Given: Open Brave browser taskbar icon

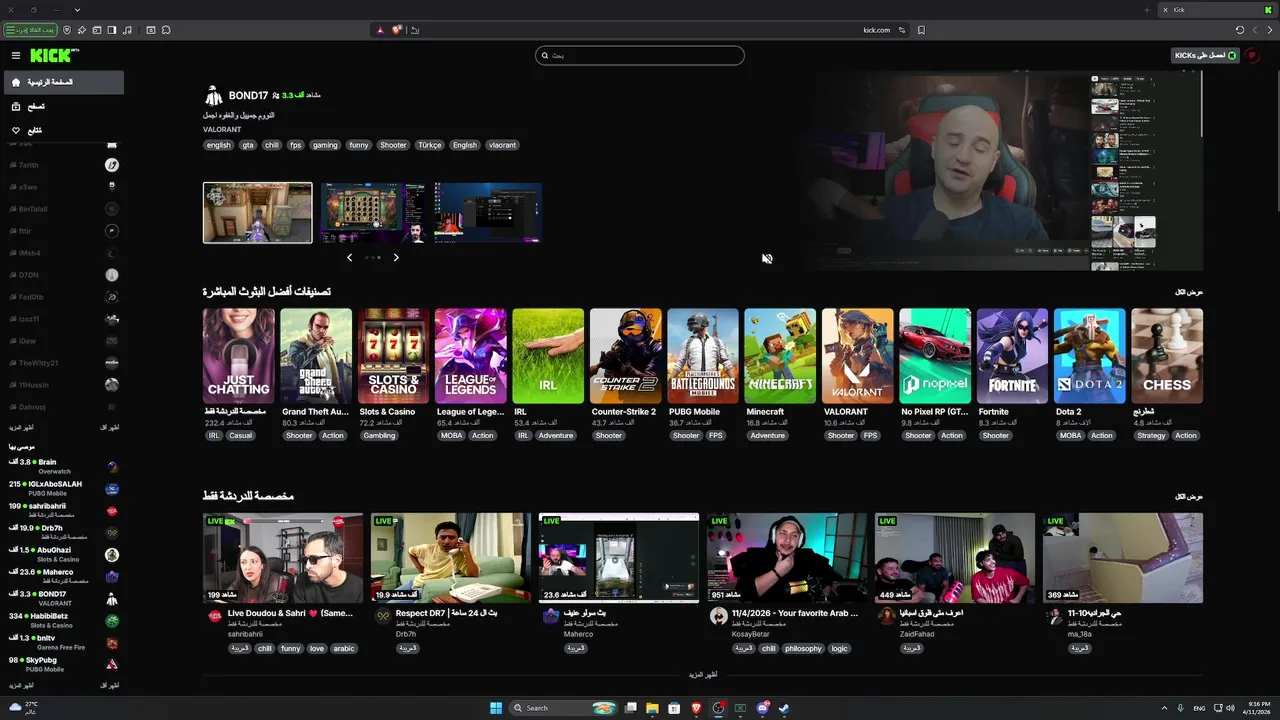Looking at the screenshot, I should coord(697,708).
